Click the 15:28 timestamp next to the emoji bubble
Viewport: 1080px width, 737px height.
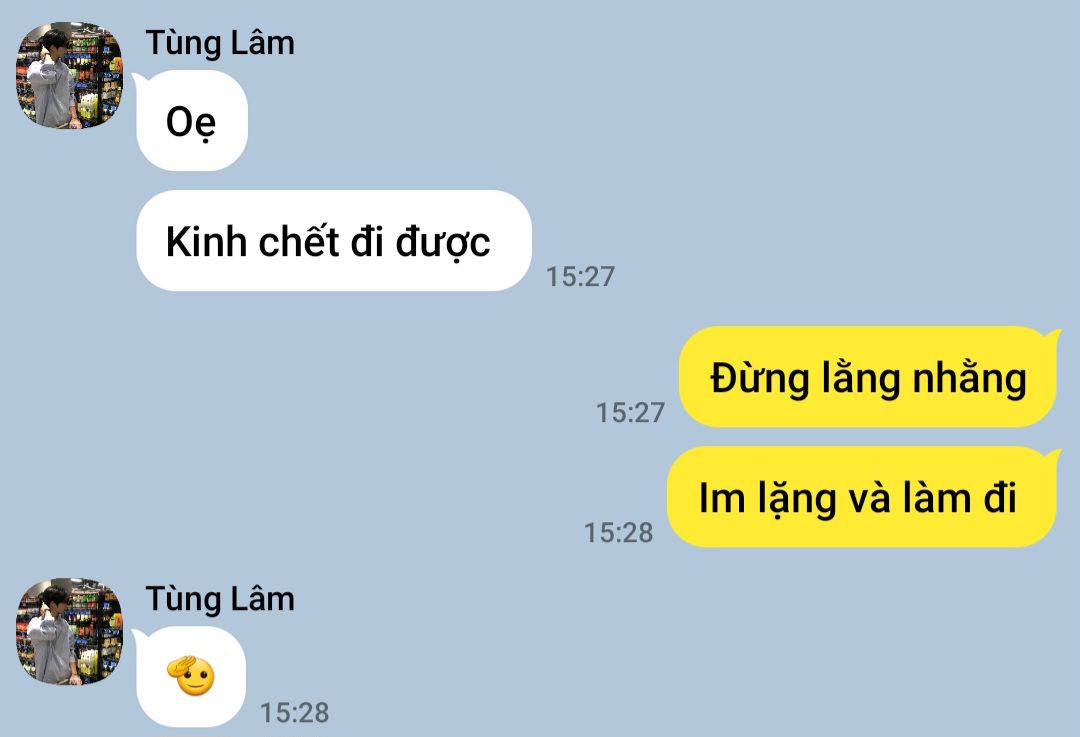pyautogui.click(x=294, y=713)
